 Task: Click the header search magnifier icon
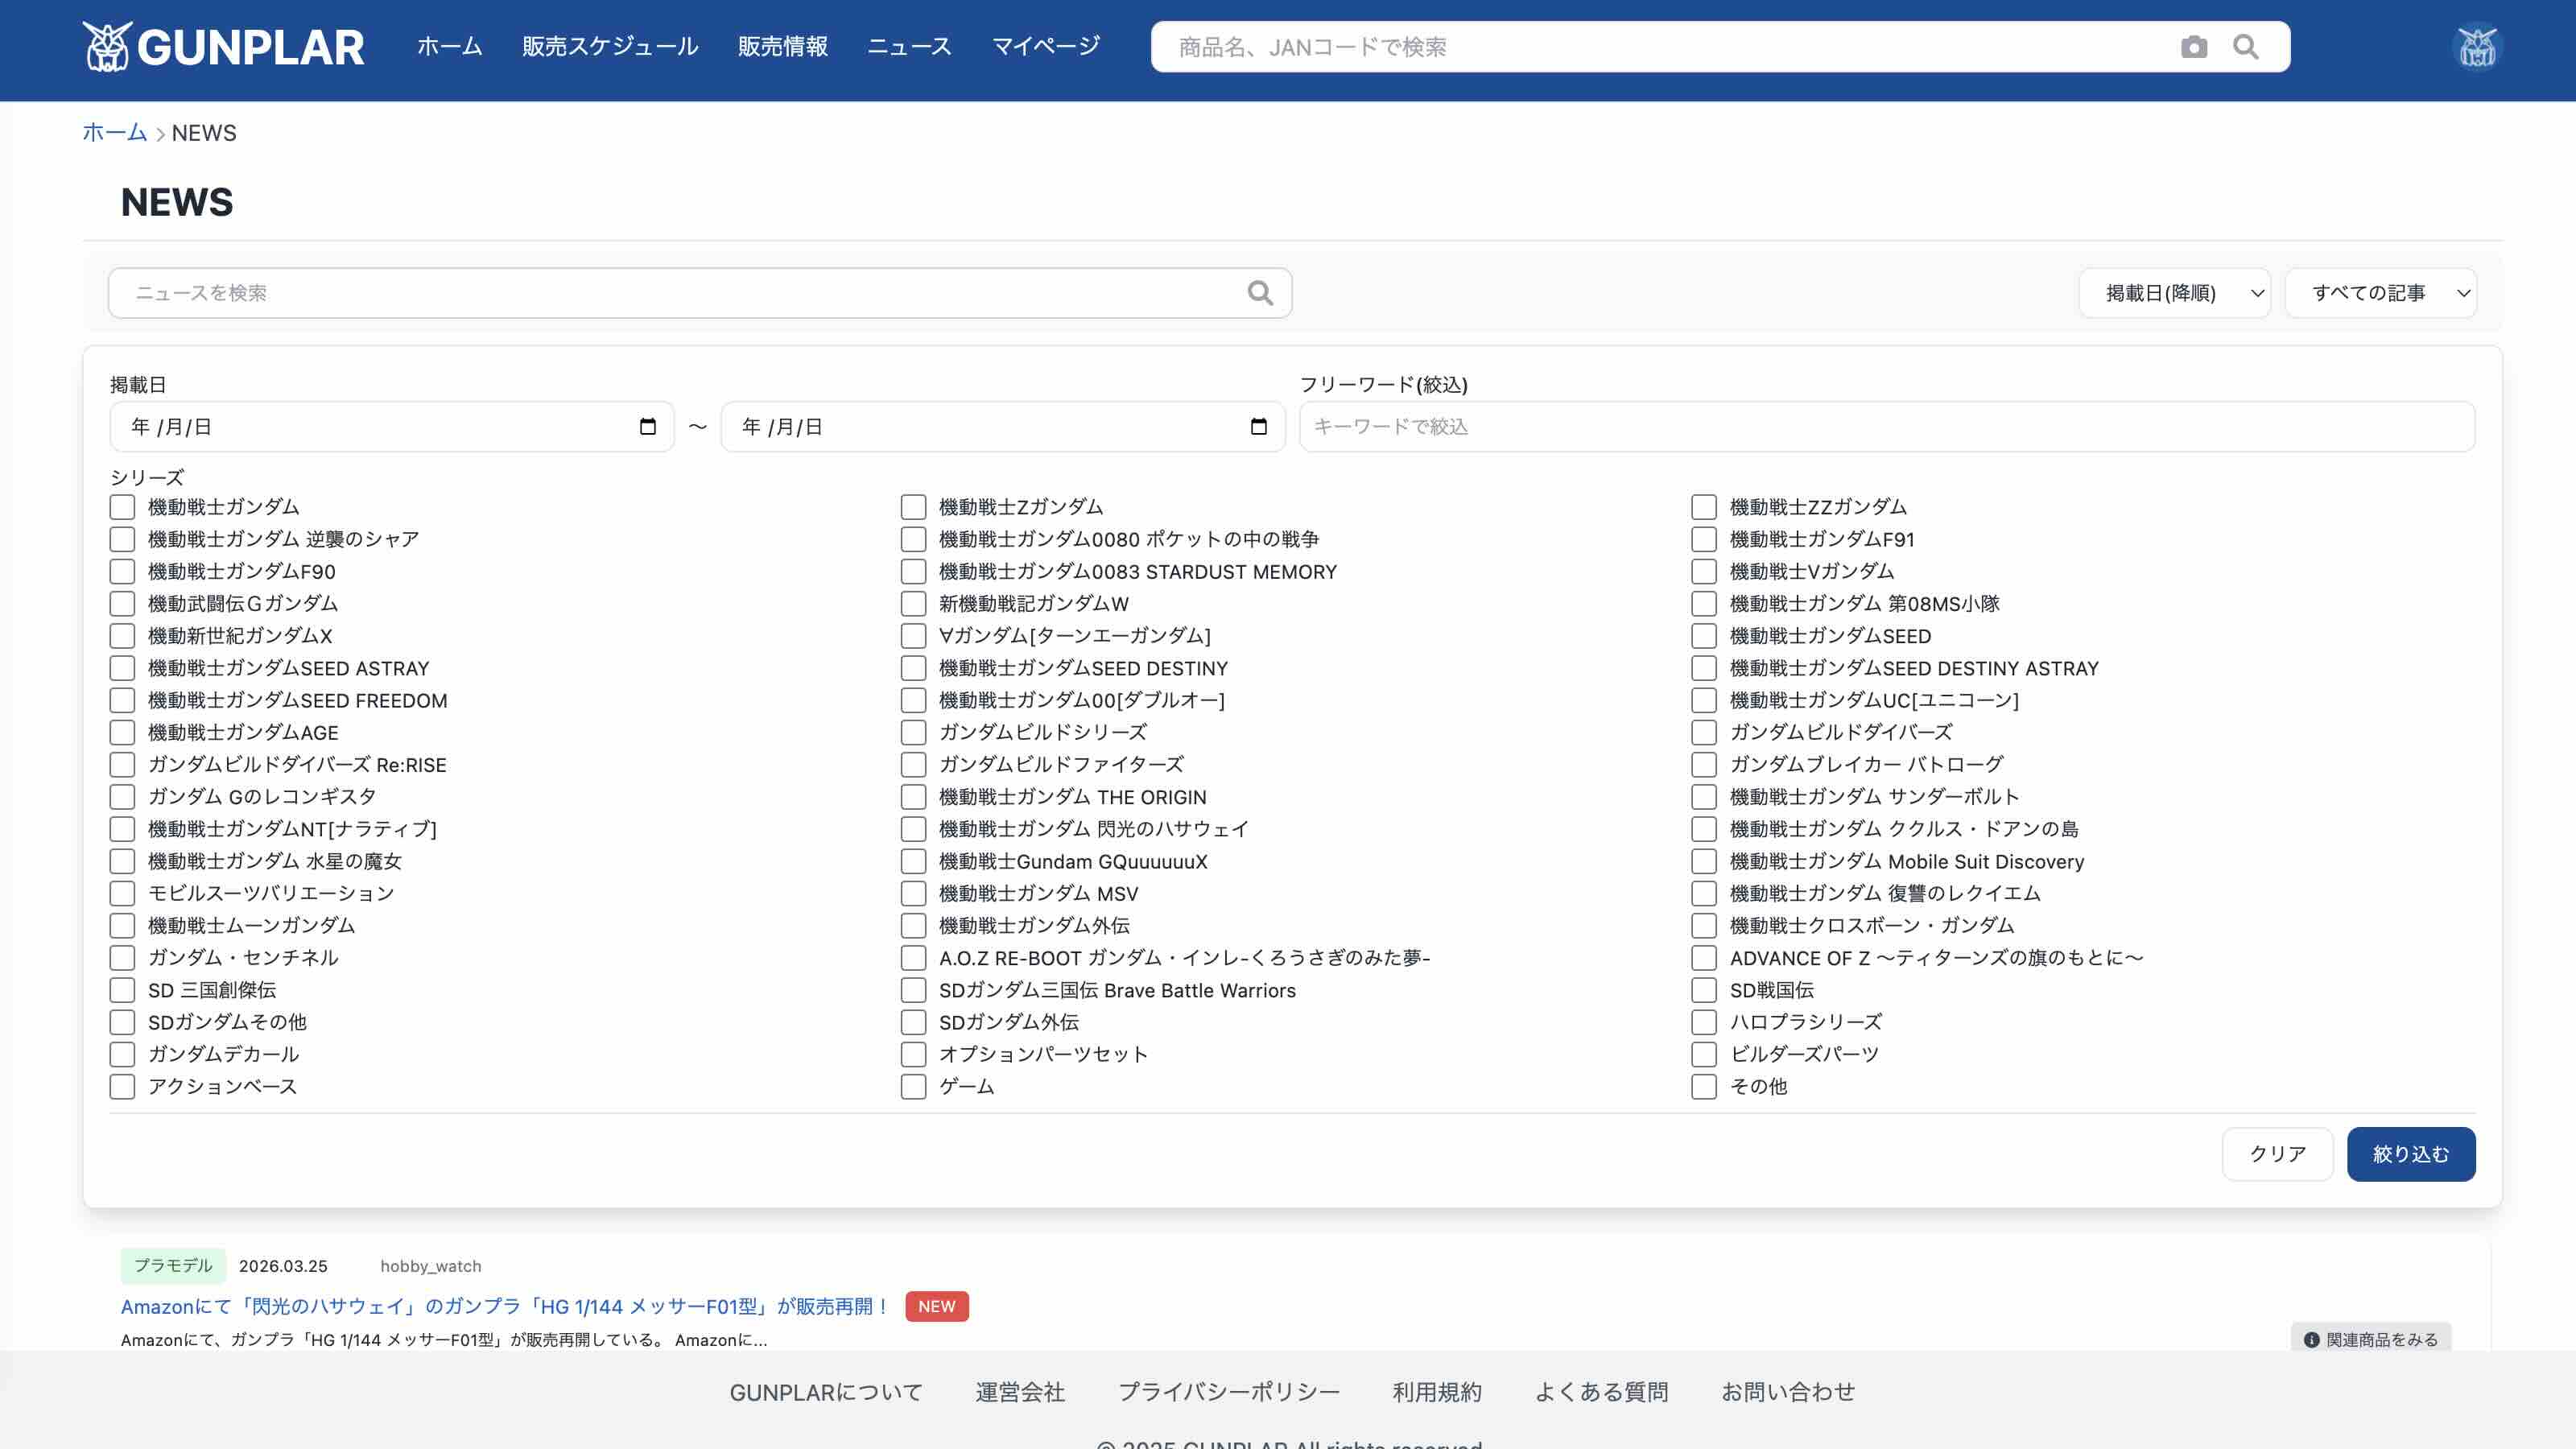(2245, 47)
